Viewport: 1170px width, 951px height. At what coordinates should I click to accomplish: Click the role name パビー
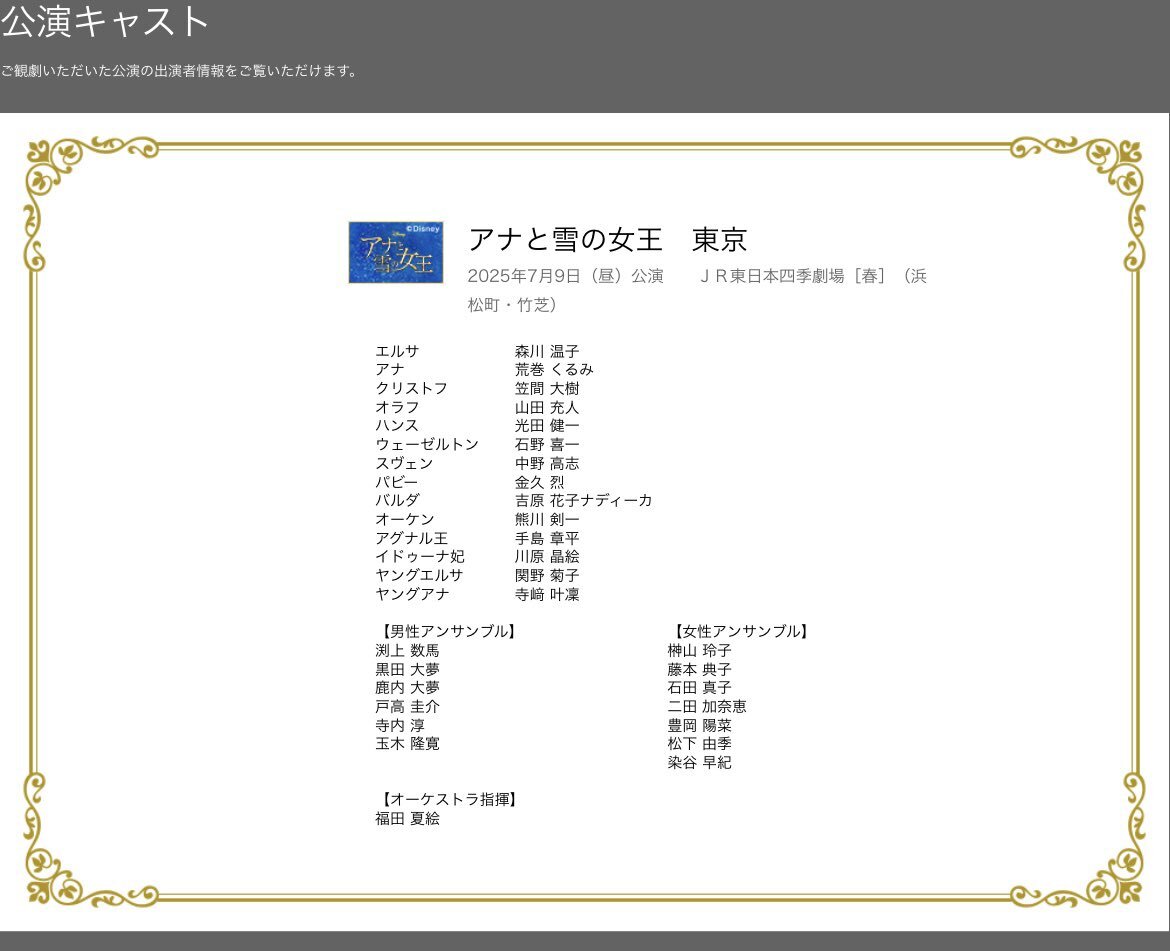click(x=397, y=482)
